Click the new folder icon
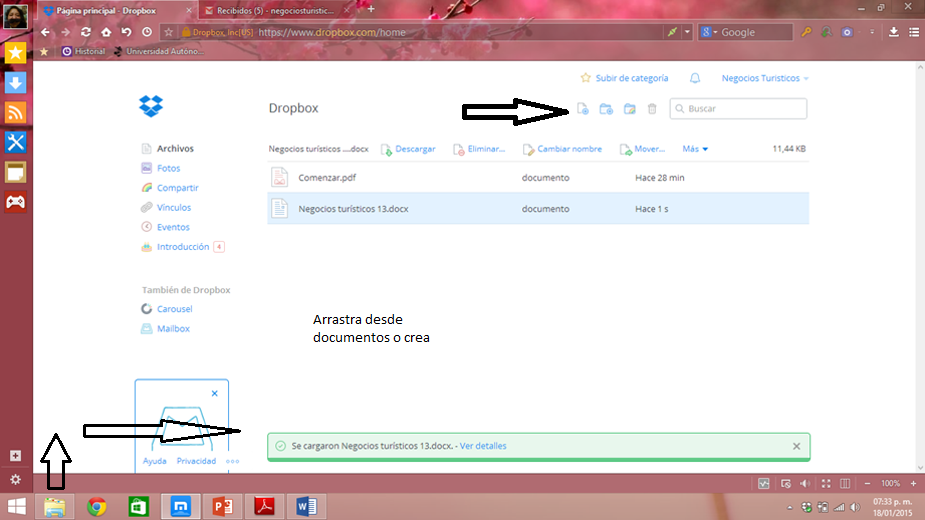This screenshot has height=520, width=925. tap(606, 109)
